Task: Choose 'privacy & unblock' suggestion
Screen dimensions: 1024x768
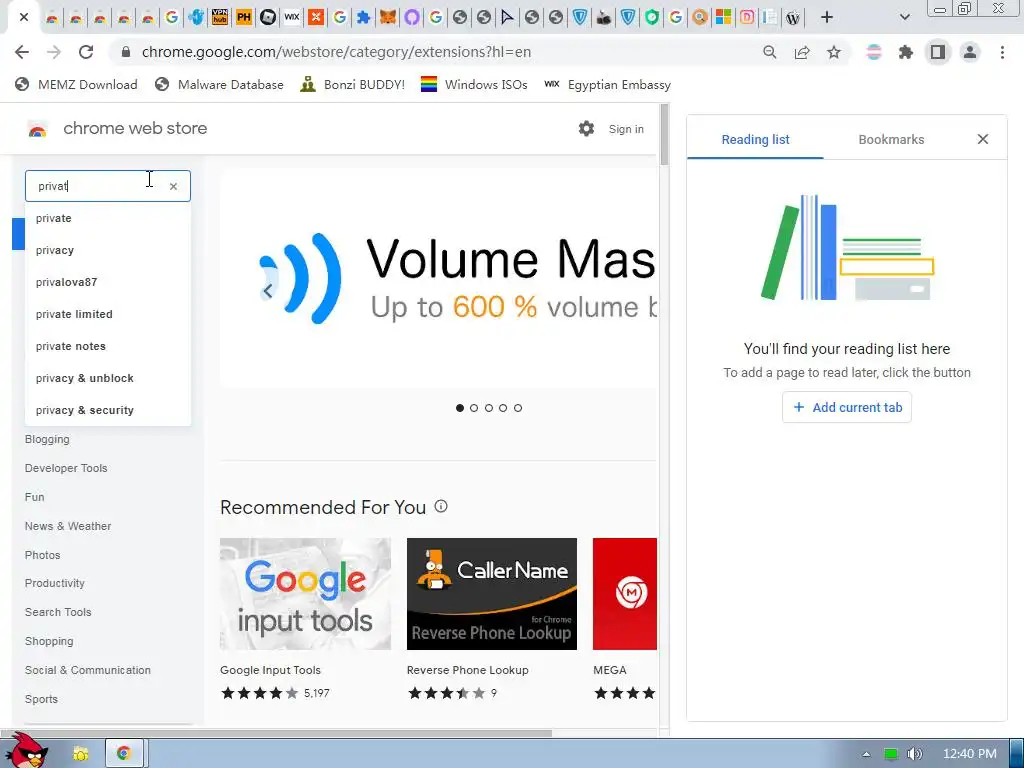Action: coord(108,378)
